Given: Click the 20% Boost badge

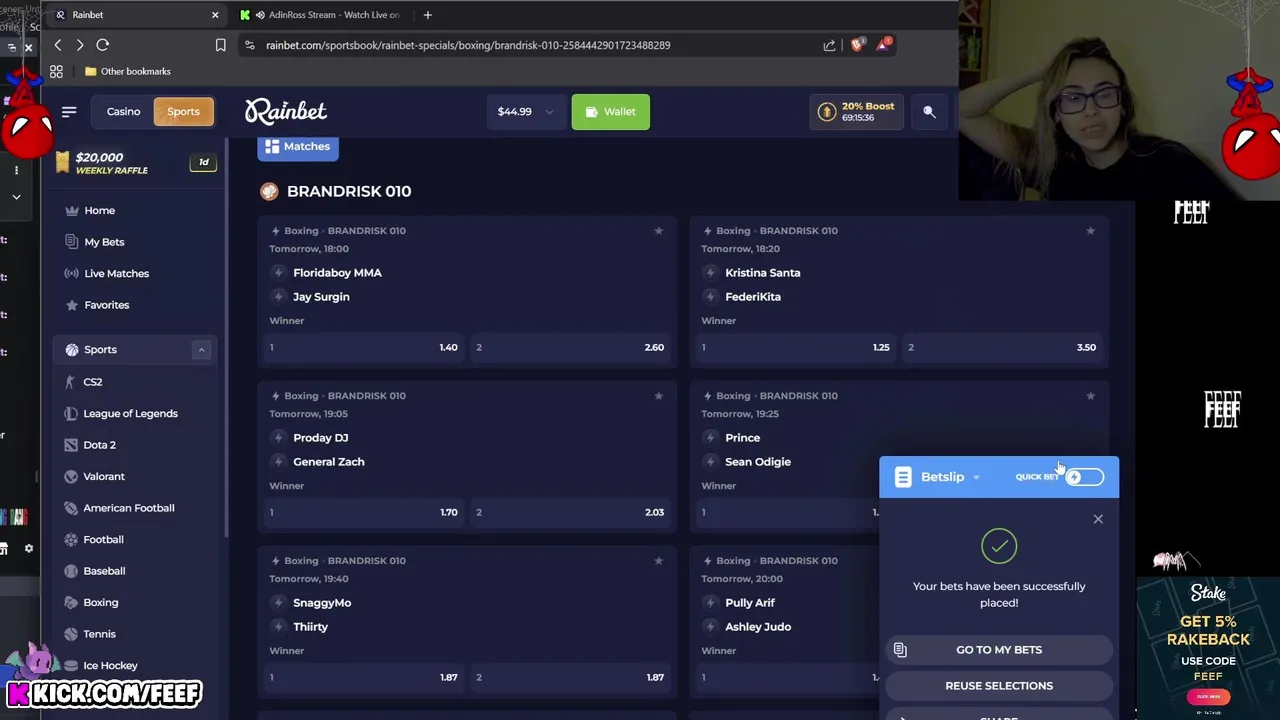Looking at the screenshot, I should coord(857,112).
